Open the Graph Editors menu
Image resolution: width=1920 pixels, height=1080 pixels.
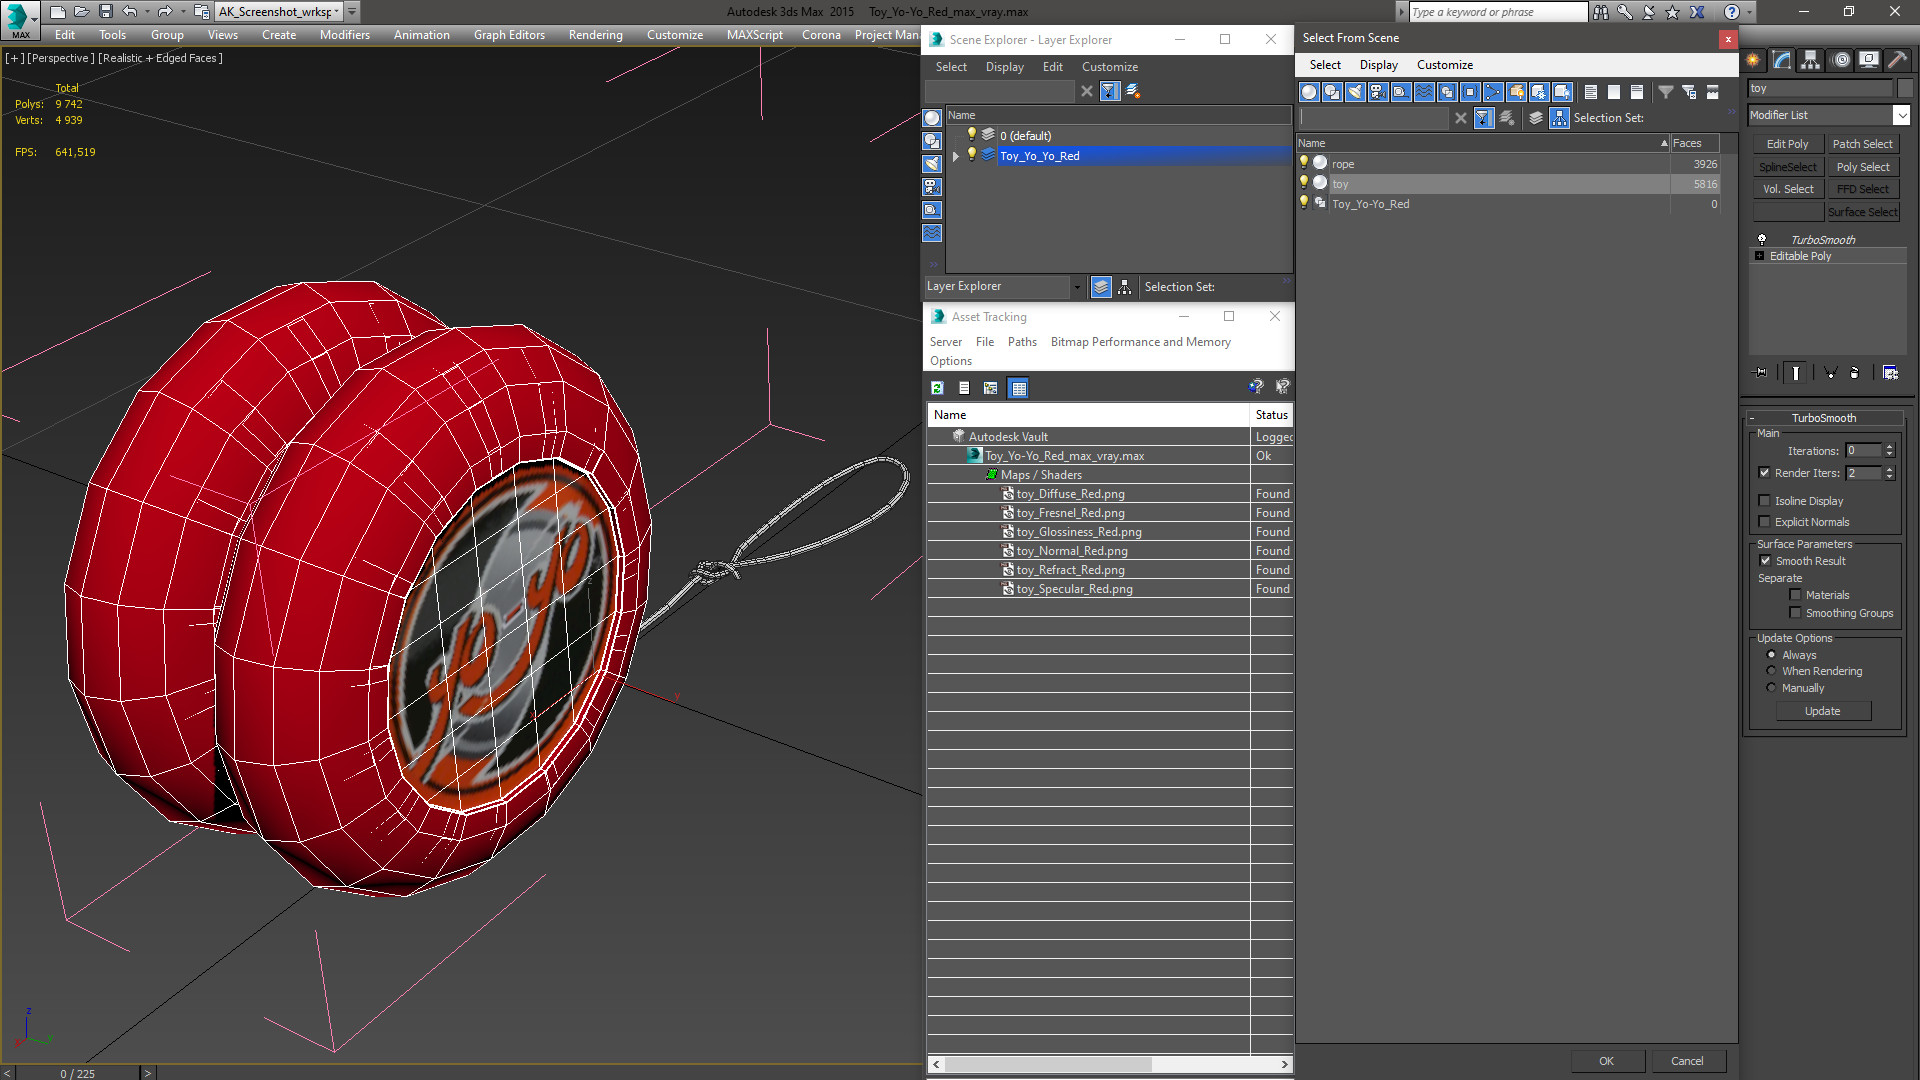(x=509, y=35)
